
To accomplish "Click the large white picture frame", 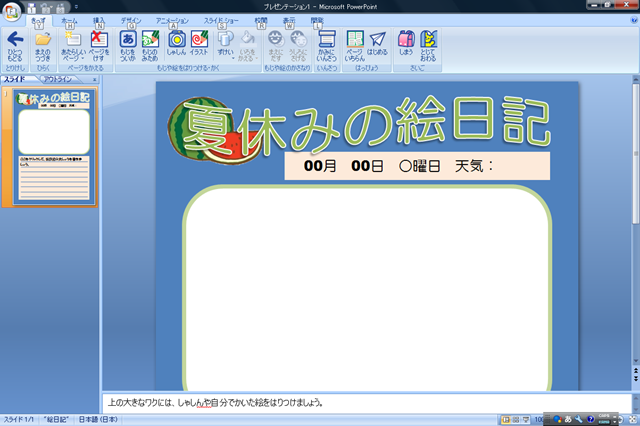I will [367, 288].
